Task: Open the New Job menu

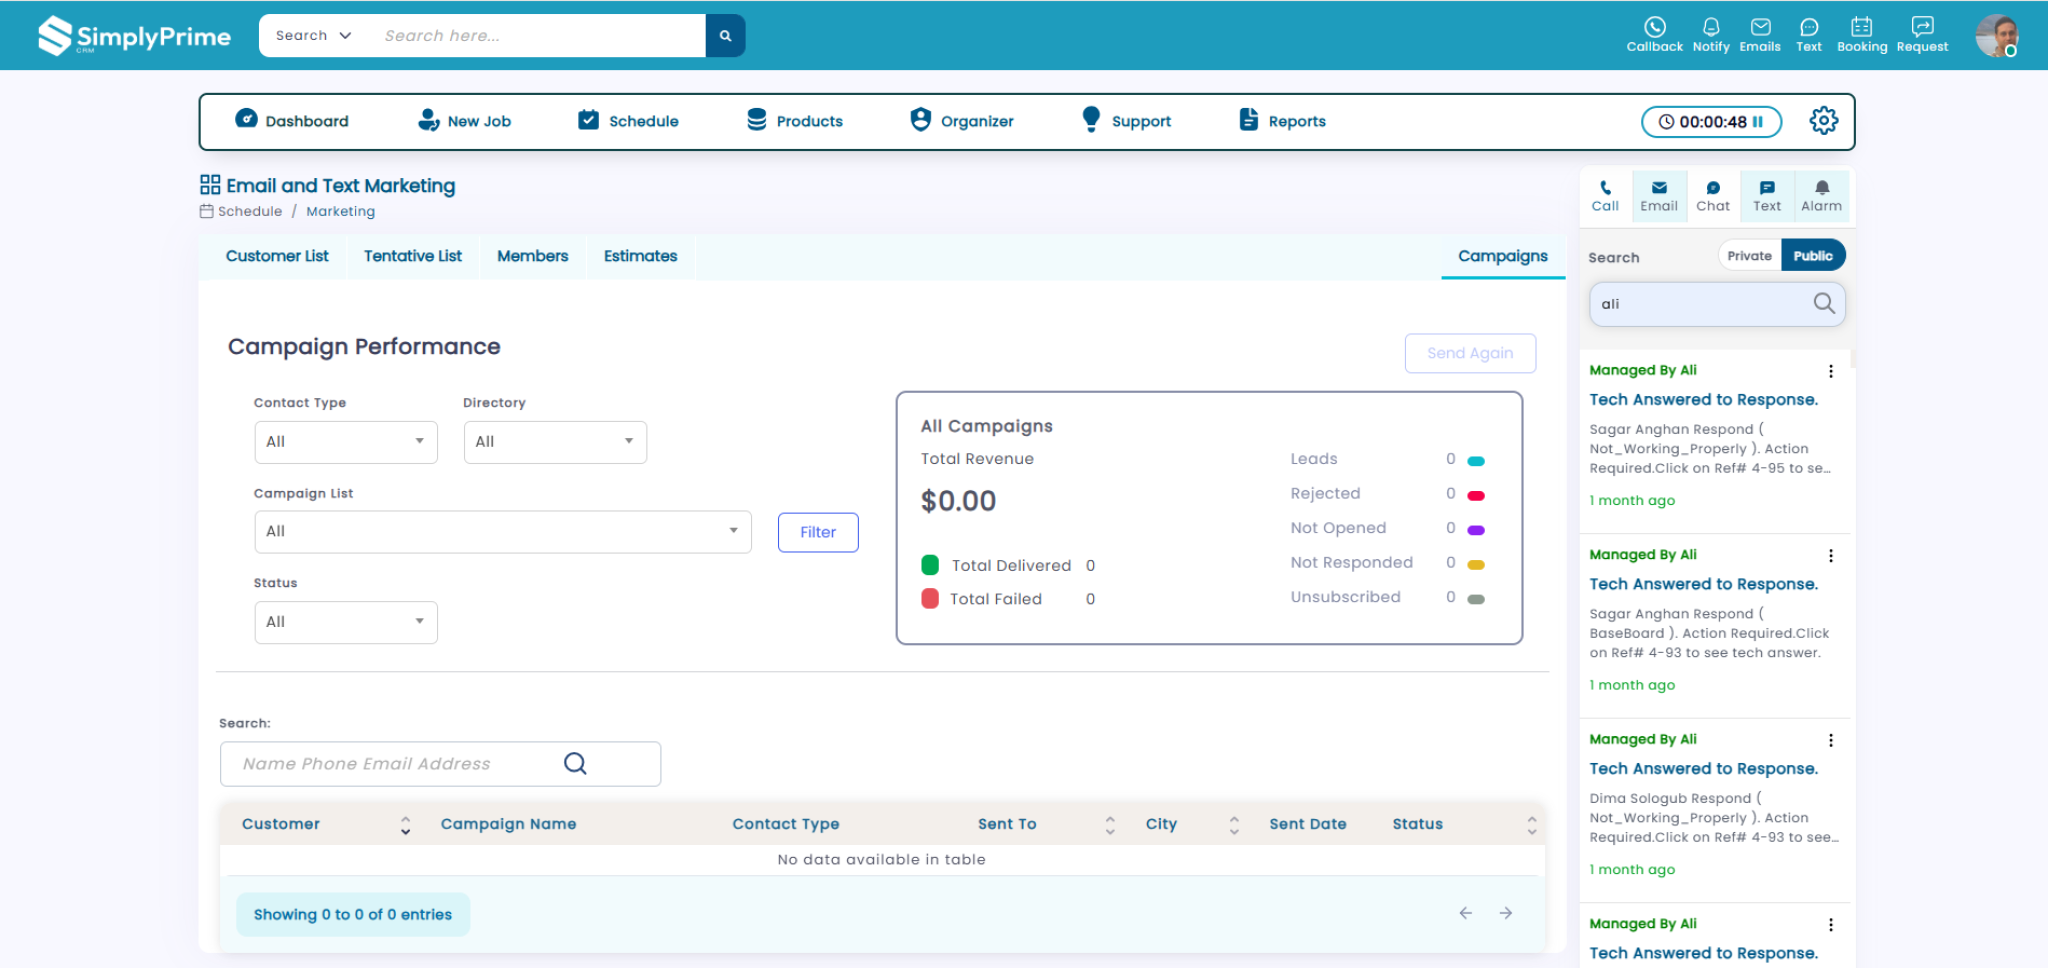Action: point(464,121)
